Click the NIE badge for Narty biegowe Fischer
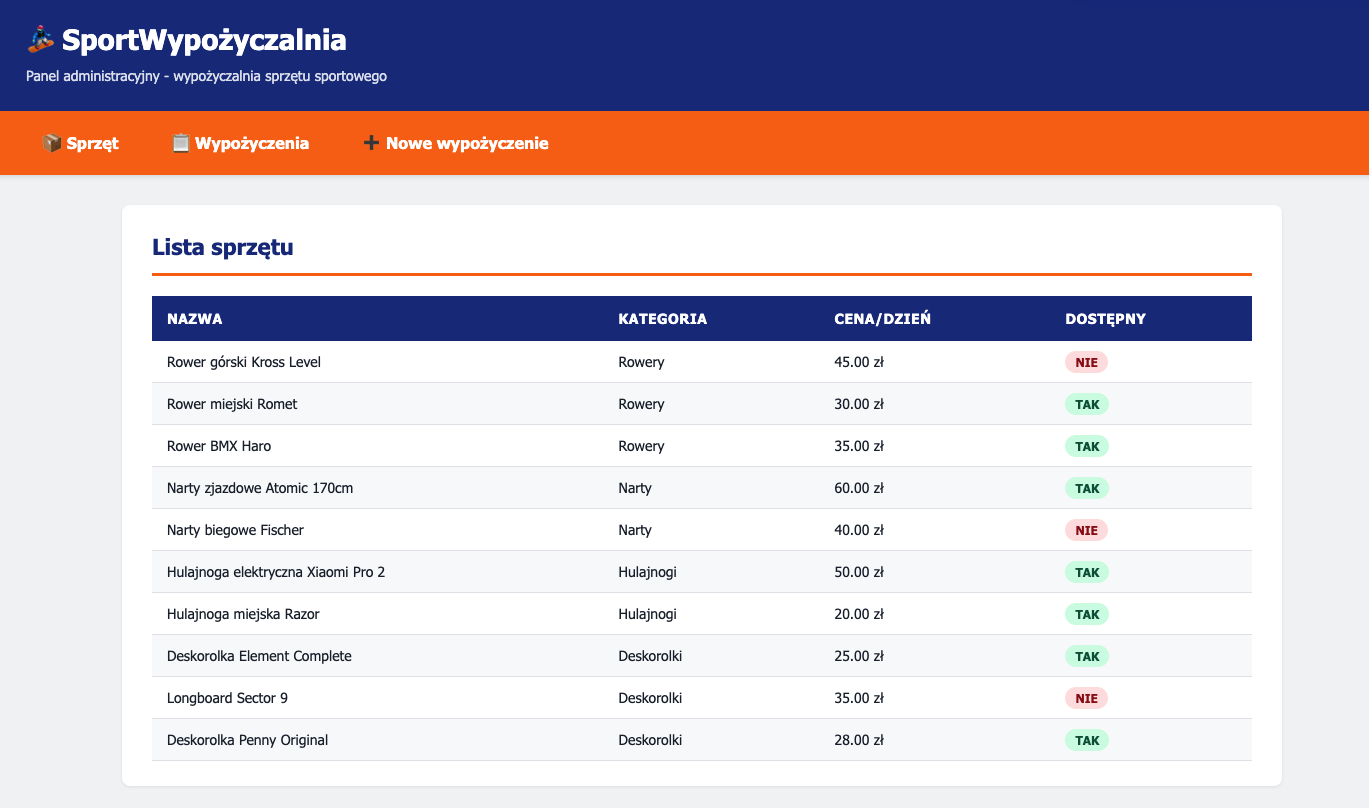Image resolution: width=1369 pixels, height=808 pixels. click(1087, 530)
